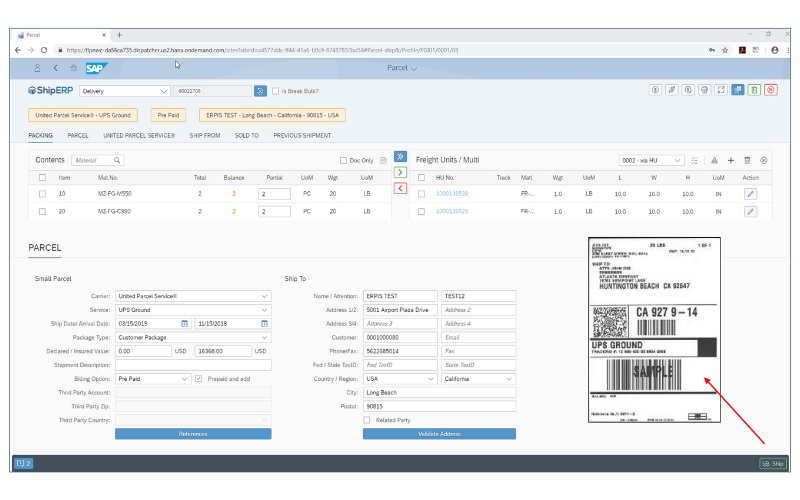Check the item 20 MZ-FG-C990 row checkbox
Screen dimensions: 800x500
pyautogui.click(x=42, y=211)
